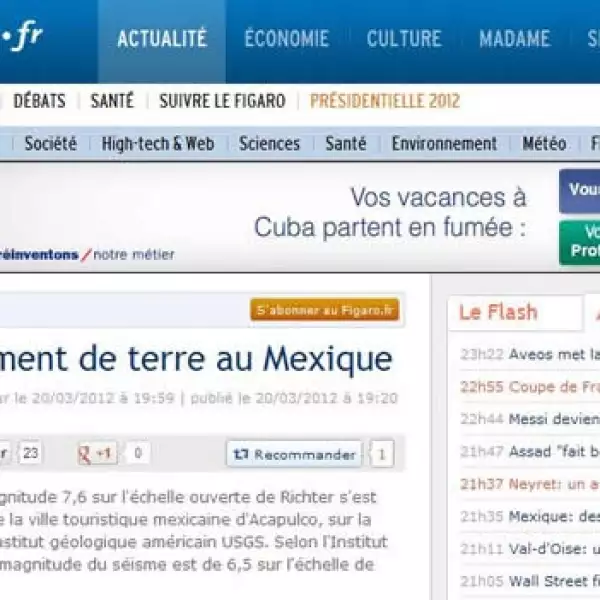
Task: Open the MADAME section tab
Action: click(x=515, y=39)
